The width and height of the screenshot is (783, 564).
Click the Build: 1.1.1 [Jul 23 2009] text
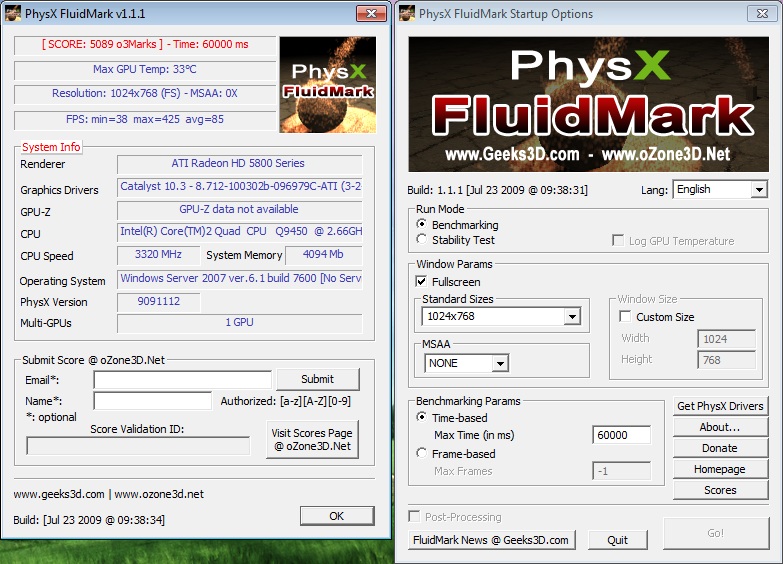[497, 190]
